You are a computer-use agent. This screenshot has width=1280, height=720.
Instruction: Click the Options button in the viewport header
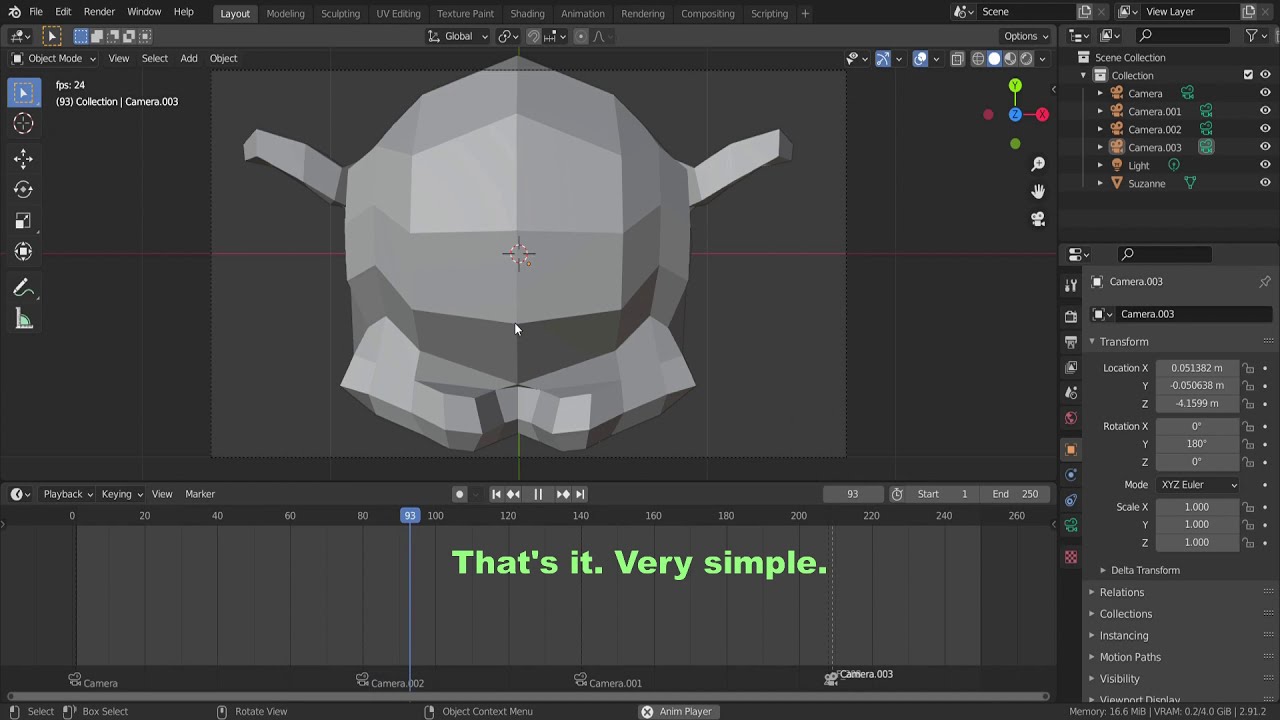pyautogui.click(x=1023, y=36)
